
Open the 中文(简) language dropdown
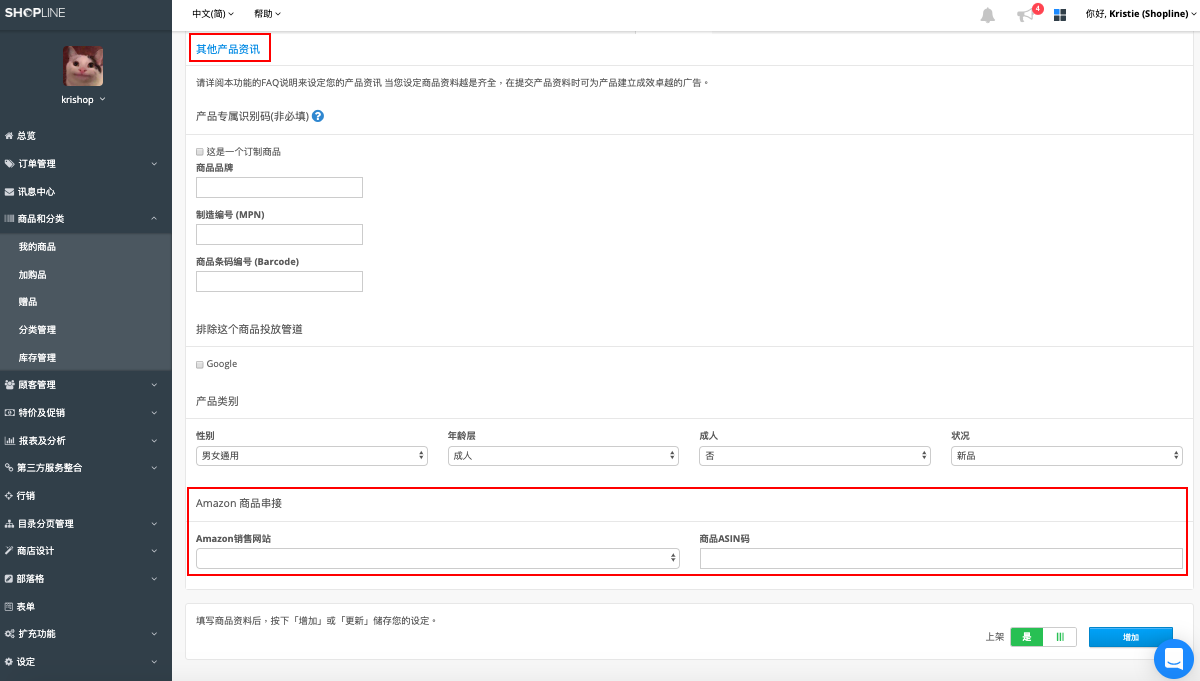pos(213,14)
